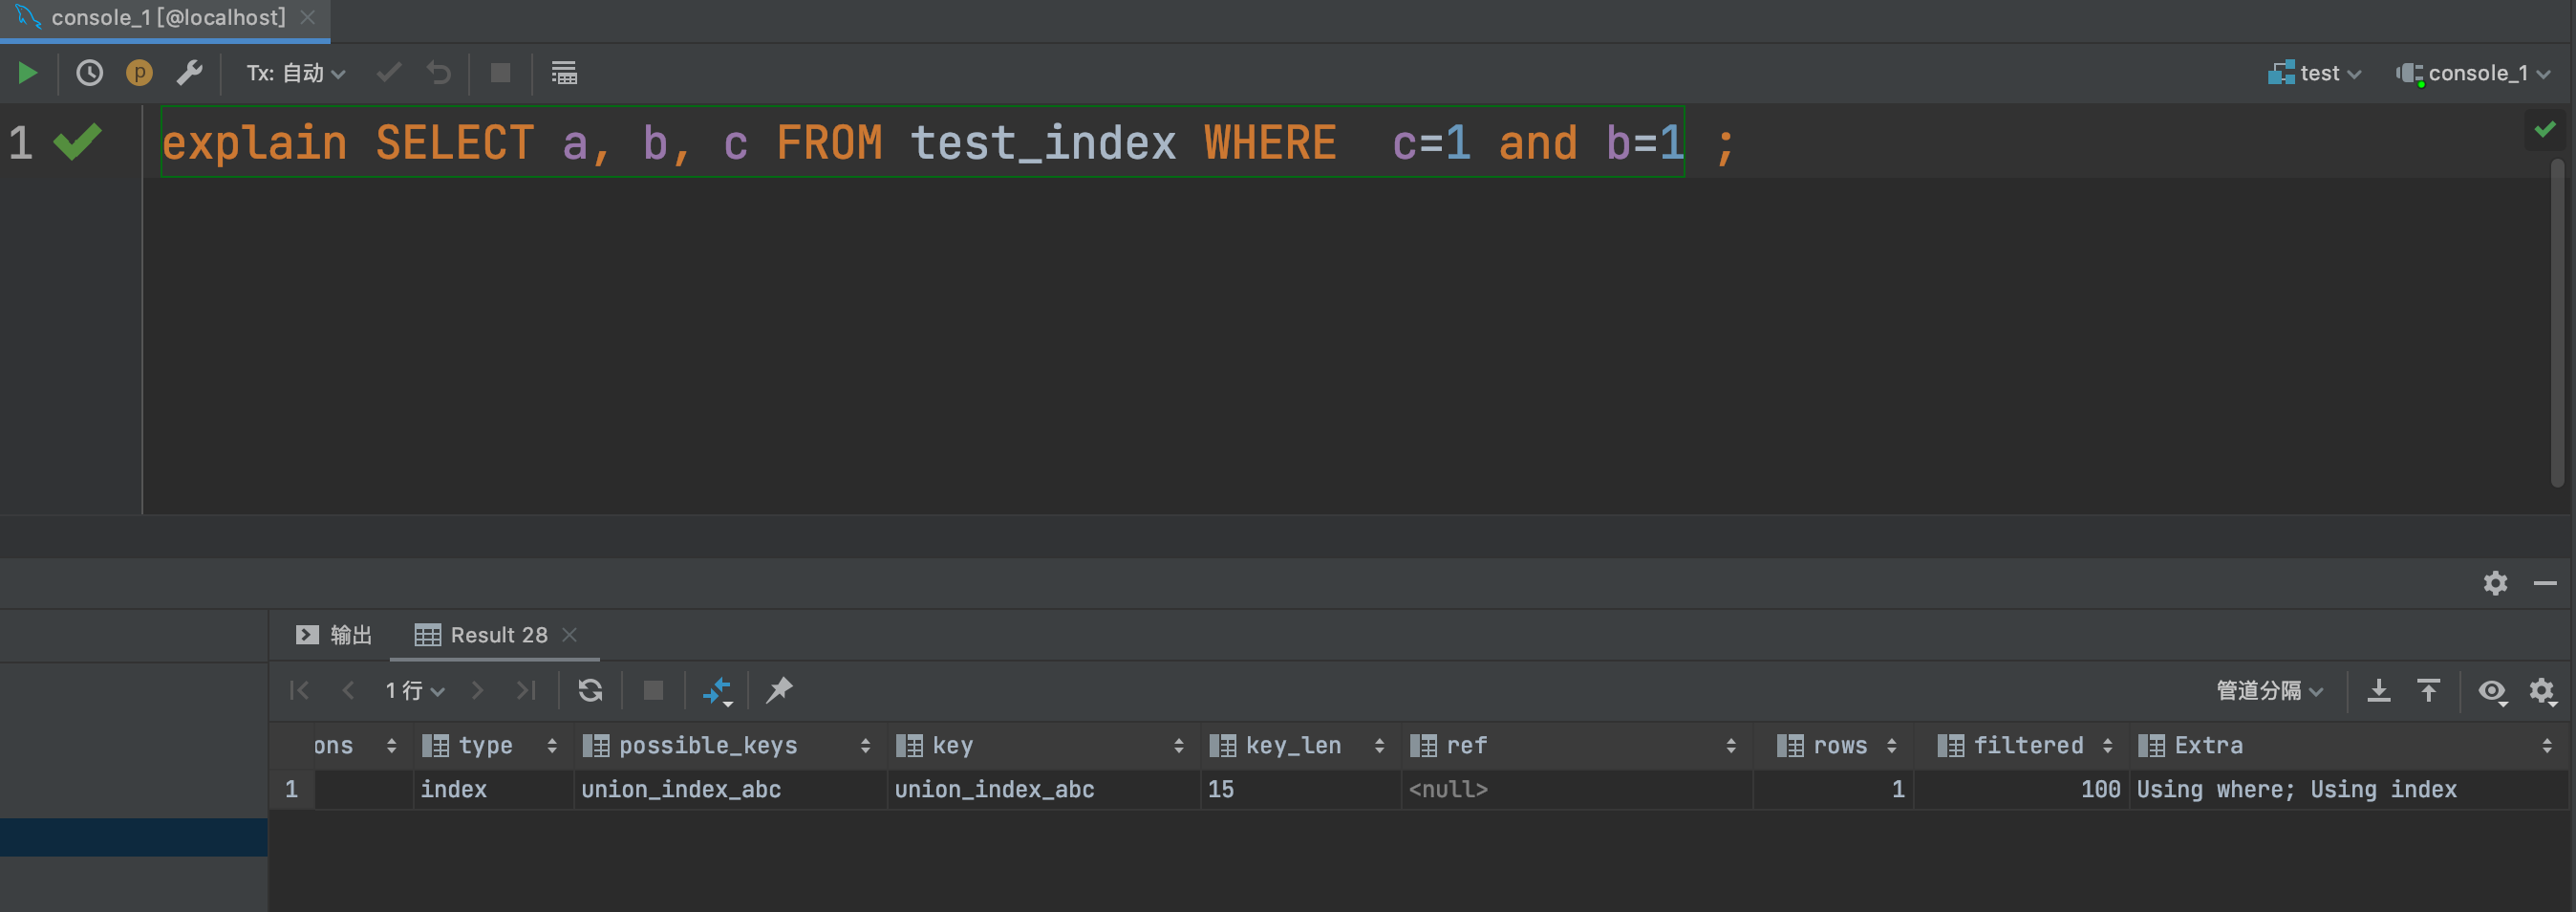Open the Tx: 自动 transaction mode dropdown
The width and height of the screenshot is (2576, 912).
tap(296, 73)
